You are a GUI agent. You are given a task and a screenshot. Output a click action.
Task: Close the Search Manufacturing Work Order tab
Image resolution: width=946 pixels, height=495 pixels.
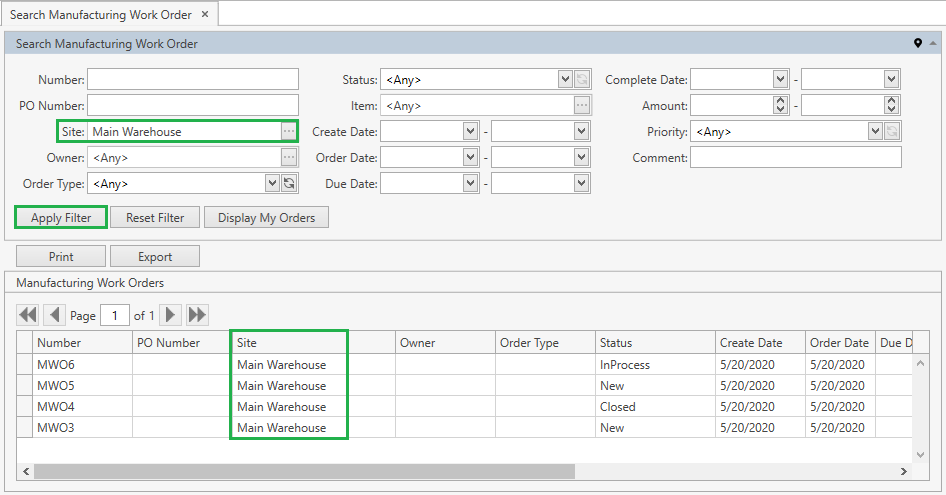pos(205,14)
